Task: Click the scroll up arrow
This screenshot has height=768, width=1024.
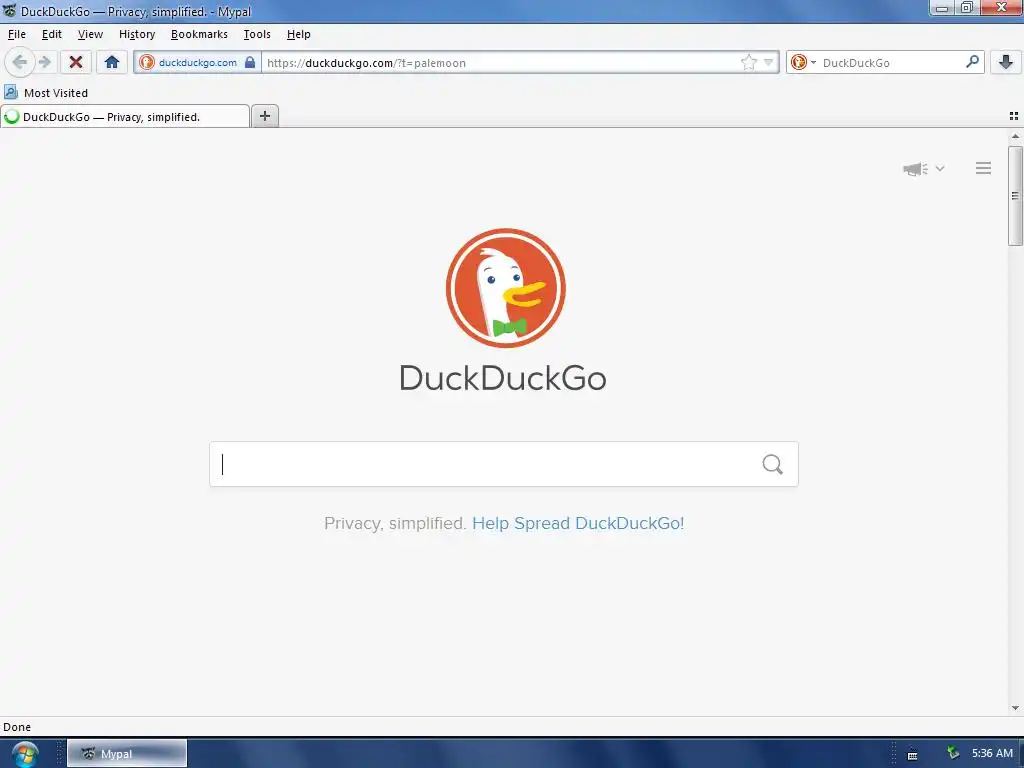Action: point(1015,136)
